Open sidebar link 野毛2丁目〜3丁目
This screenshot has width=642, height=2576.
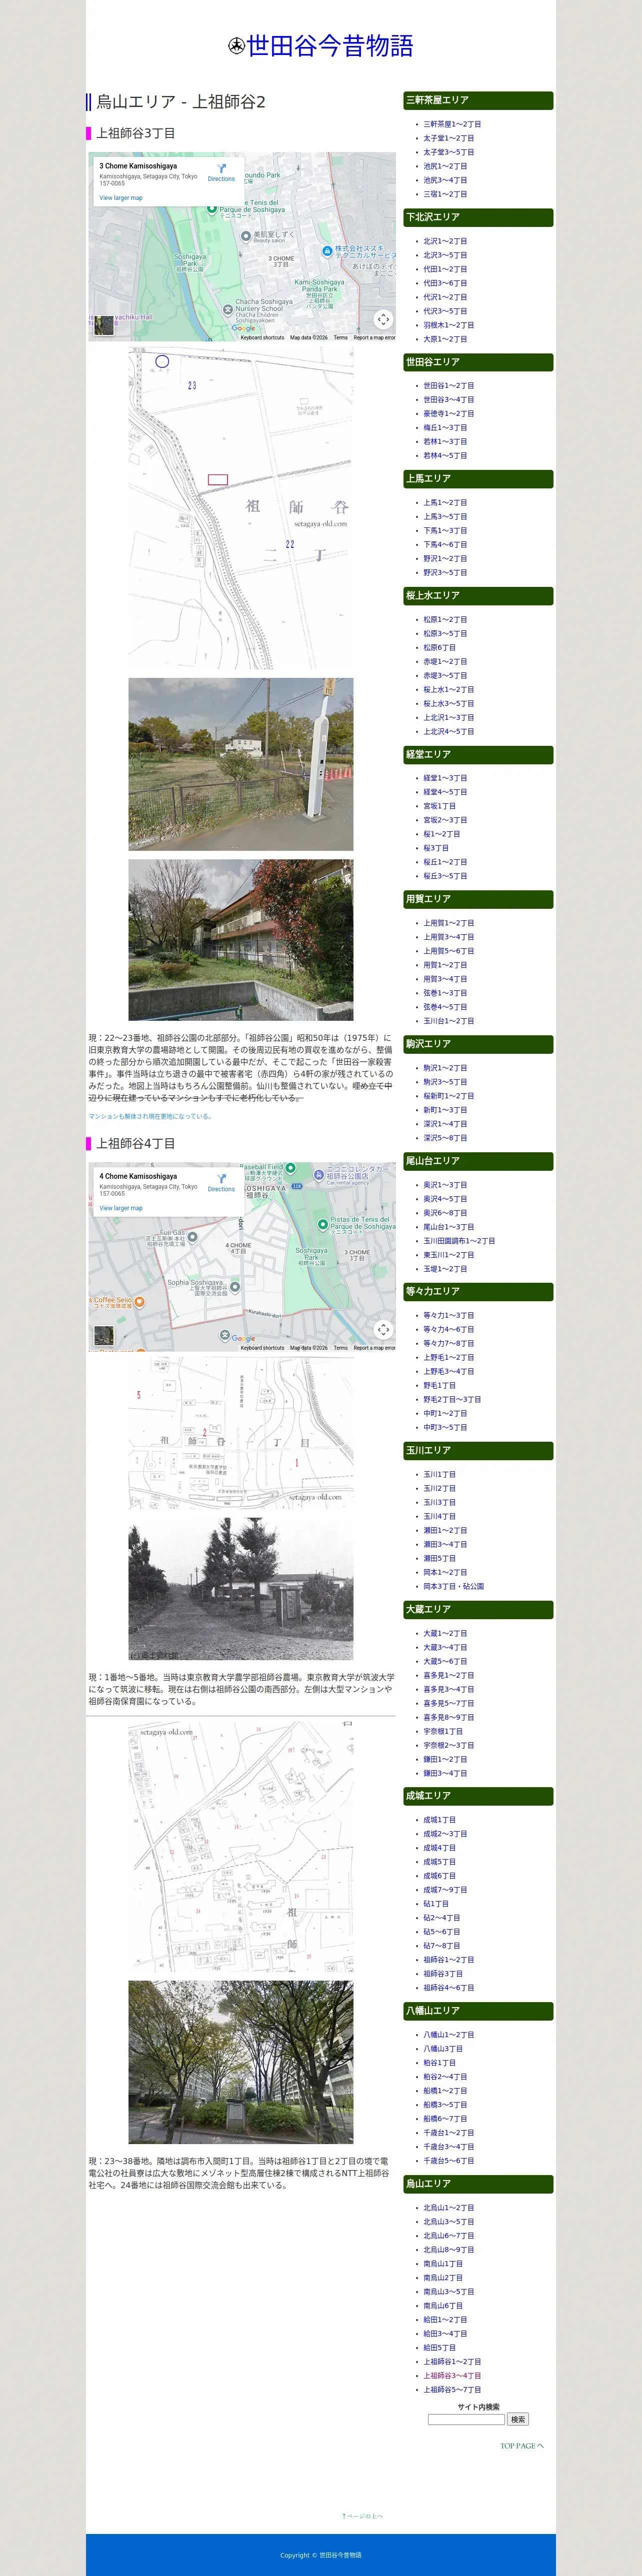tap(452, 1400)
